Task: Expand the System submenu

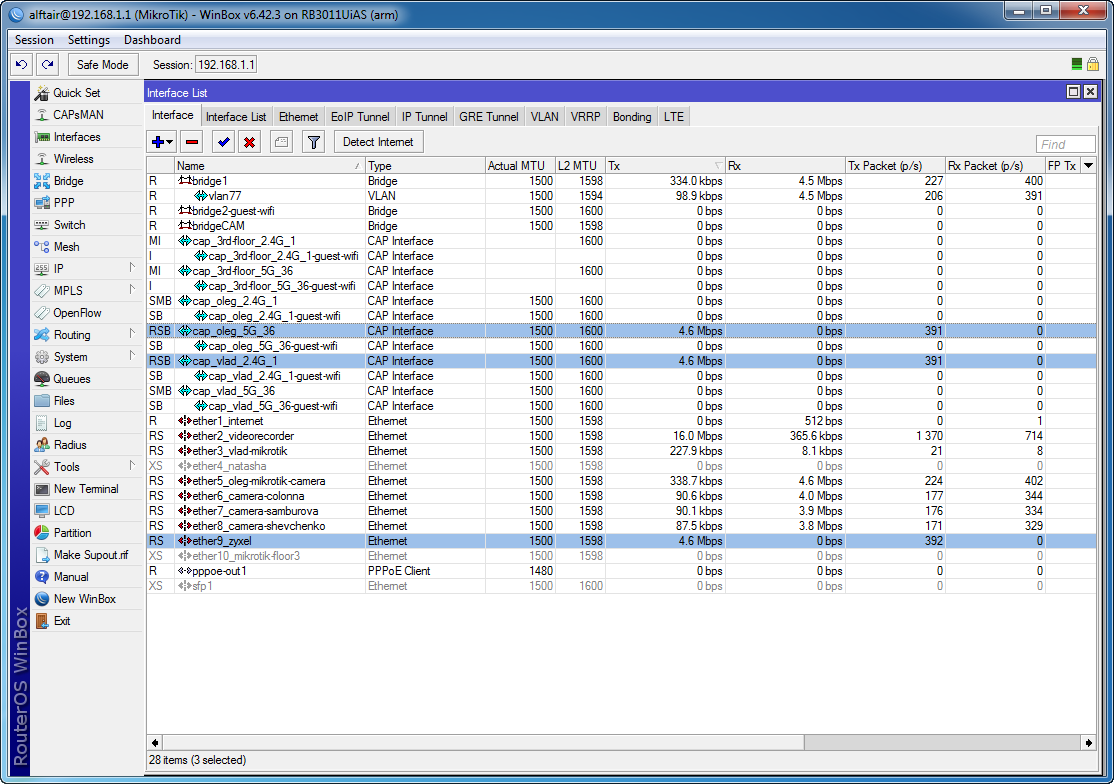Action: (132, 356)
